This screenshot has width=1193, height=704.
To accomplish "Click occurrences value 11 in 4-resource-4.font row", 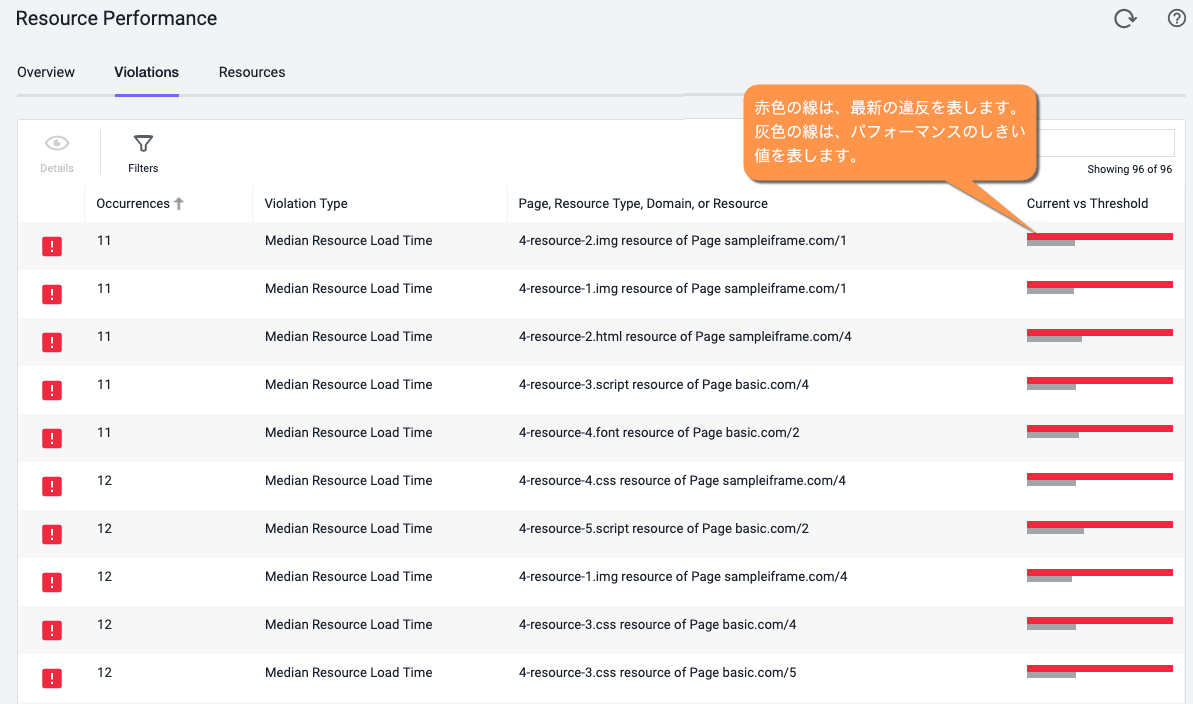I will 103,432.
